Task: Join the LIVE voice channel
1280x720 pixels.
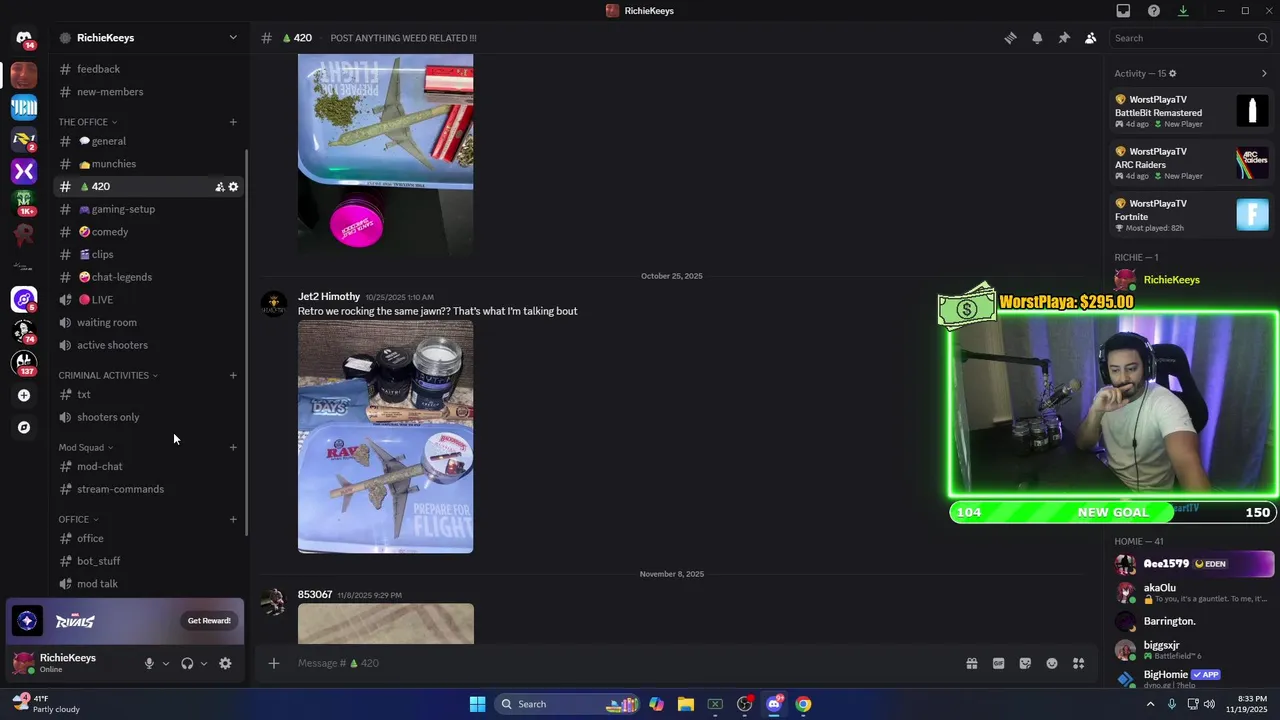Action: coord(149,300)
